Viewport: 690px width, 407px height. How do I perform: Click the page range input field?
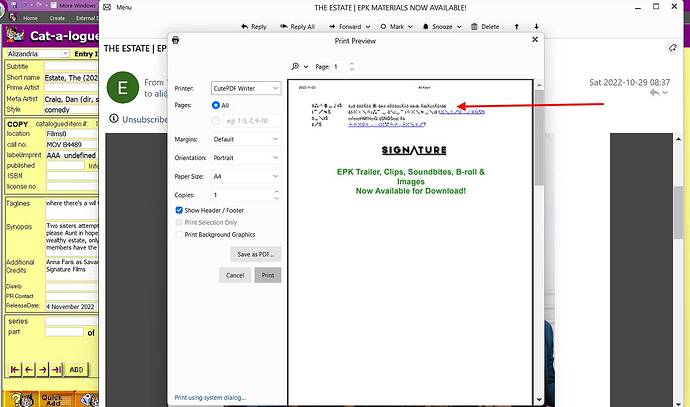pyautogui.click(x=252, y=121)
